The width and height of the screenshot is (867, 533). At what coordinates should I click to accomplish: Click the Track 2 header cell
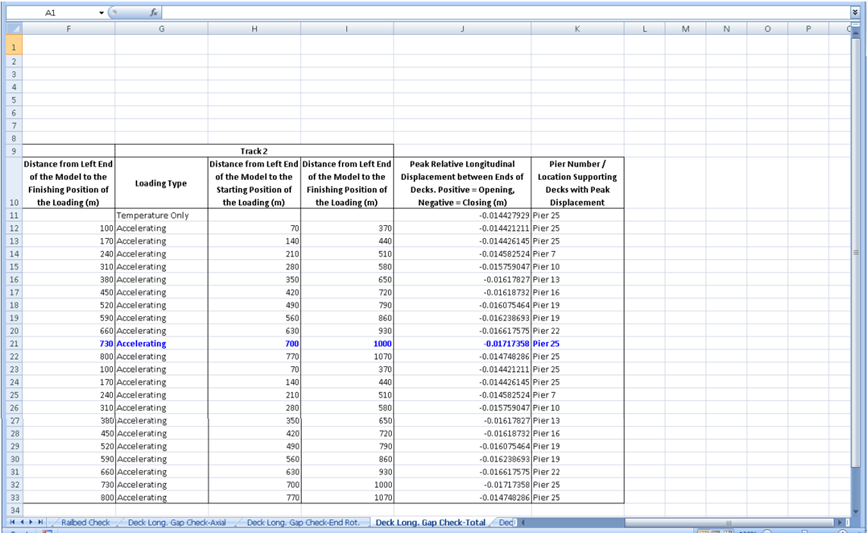(254, 151)
